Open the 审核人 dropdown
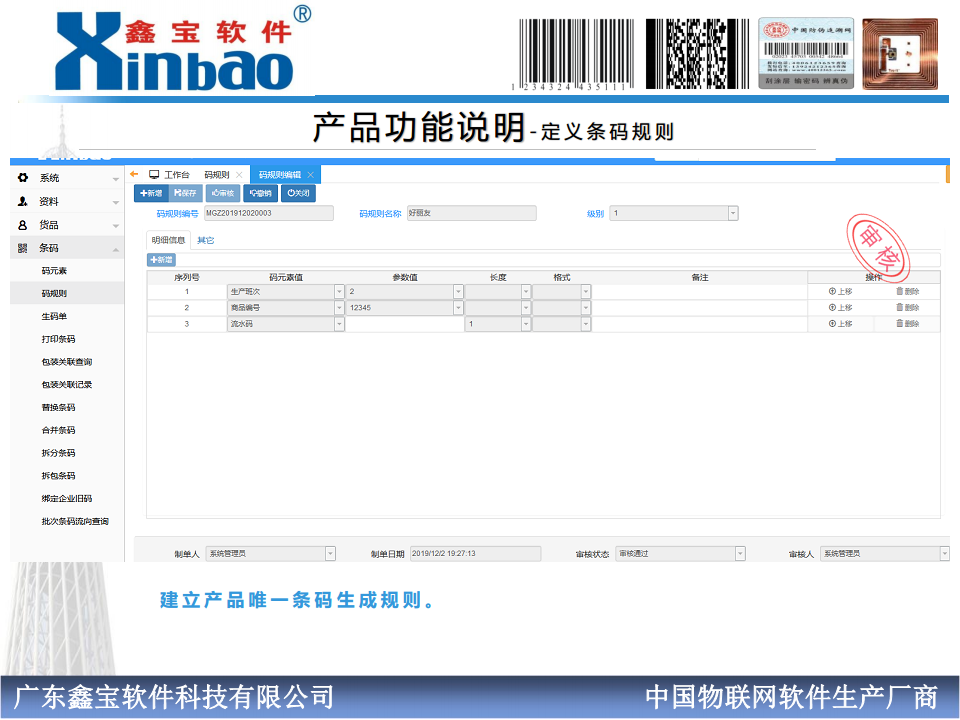Viewport: 960px width, 720px height. coord(945,553)
